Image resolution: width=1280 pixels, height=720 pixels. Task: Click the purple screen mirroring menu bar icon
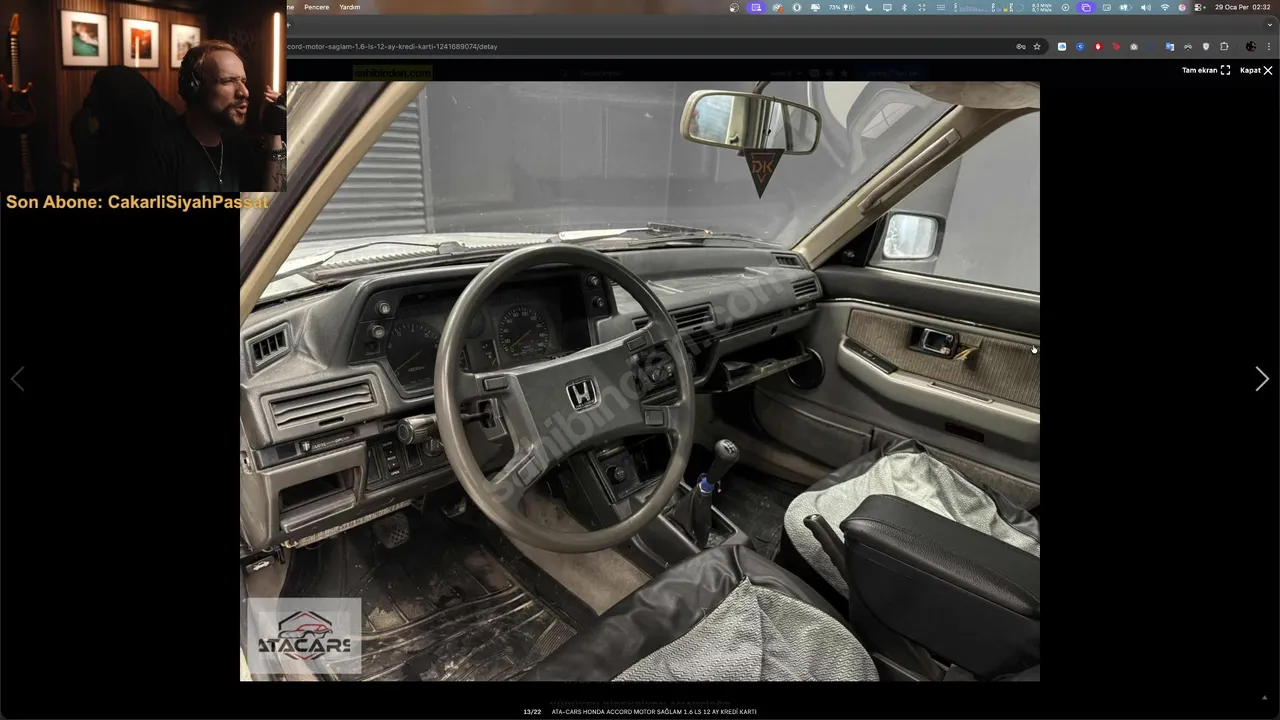[1086, 7]
